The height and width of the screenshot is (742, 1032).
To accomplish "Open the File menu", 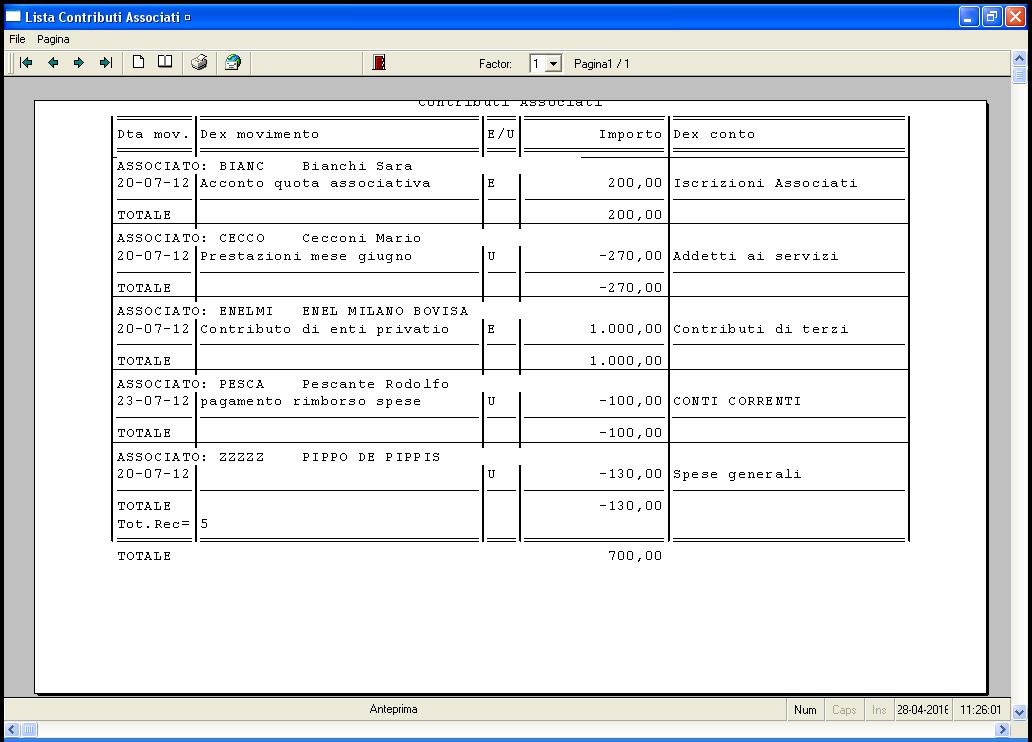I will tap(17, 39).
